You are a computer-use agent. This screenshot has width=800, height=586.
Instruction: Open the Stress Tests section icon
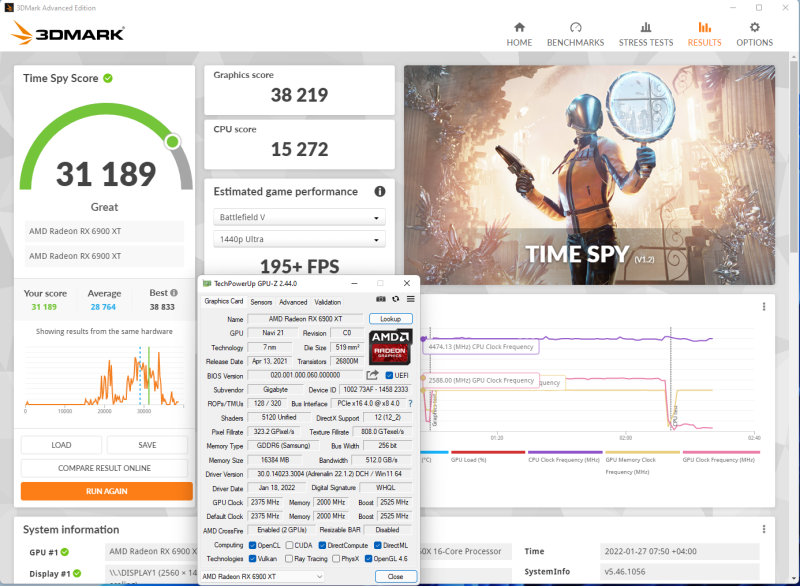646,28
